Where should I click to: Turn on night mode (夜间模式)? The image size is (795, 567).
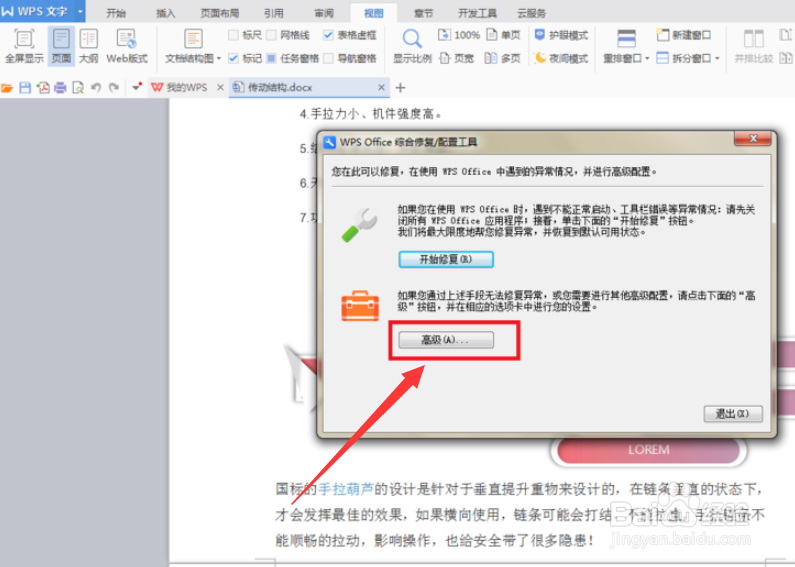561,58
